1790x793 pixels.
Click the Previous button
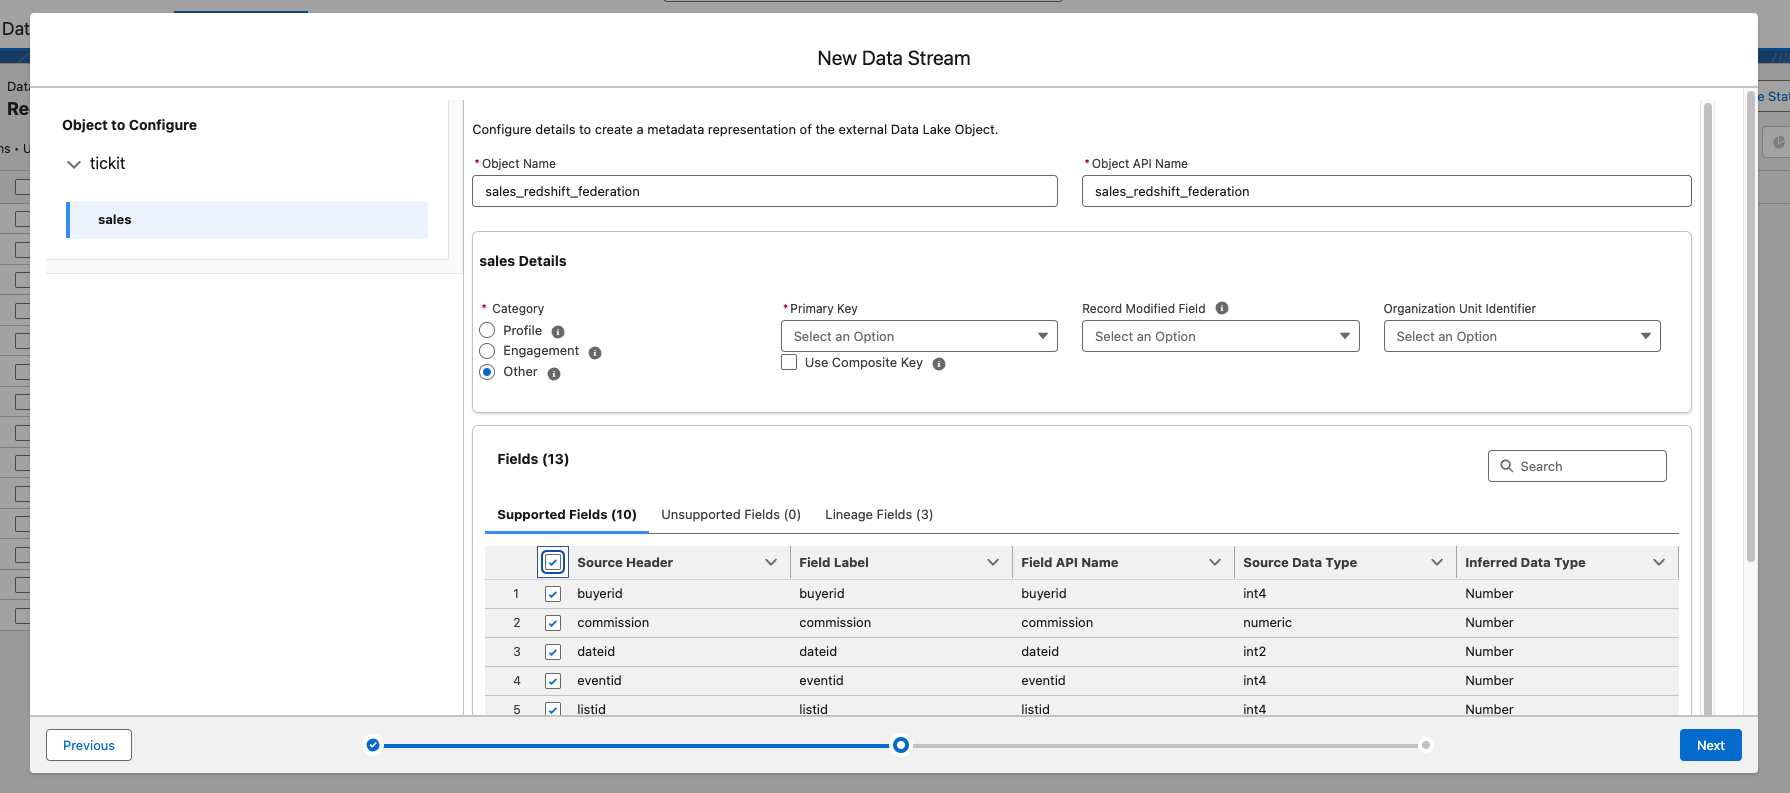pos(89,745)
